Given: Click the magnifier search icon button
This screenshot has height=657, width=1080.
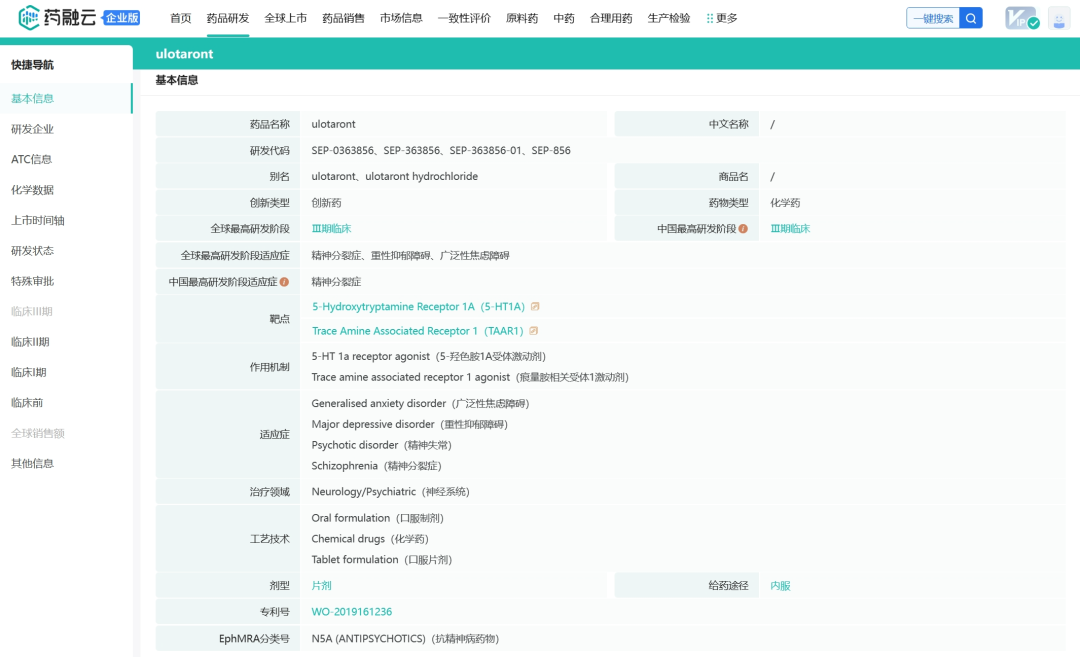Looking at the screenshot, I should (x=971, y=18).
